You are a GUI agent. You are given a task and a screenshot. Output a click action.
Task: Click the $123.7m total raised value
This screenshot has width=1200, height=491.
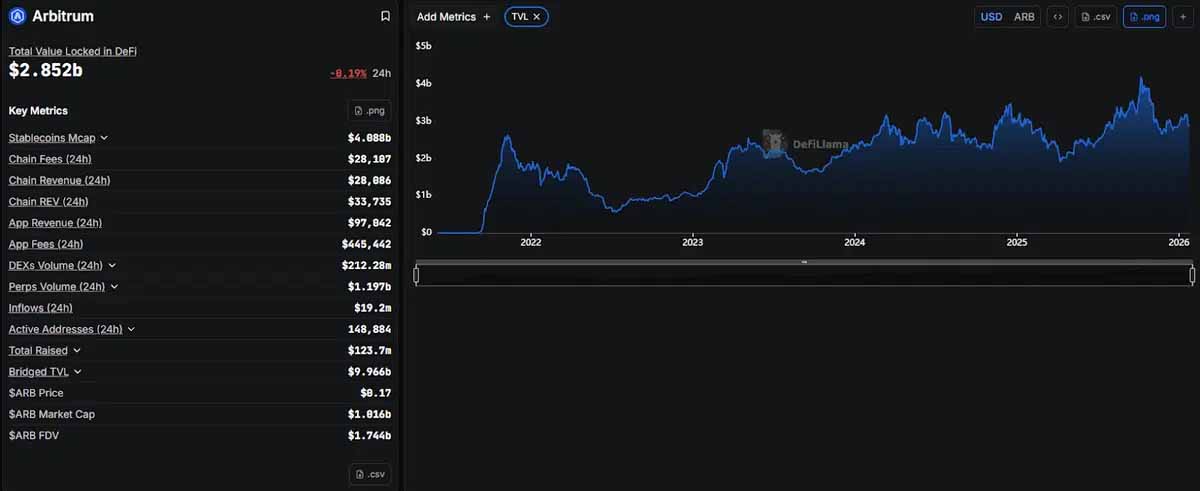[372, 351]
